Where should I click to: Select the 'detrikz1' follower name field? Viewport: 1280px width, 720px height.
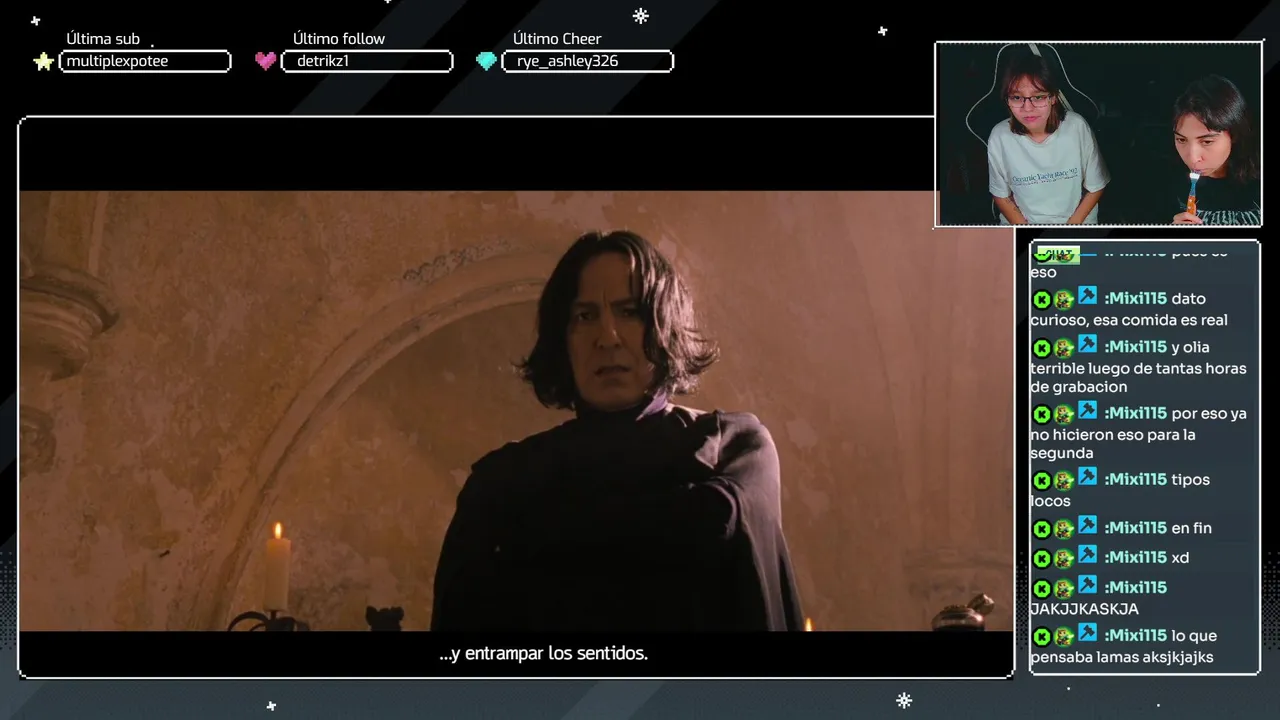coord(367,62)
